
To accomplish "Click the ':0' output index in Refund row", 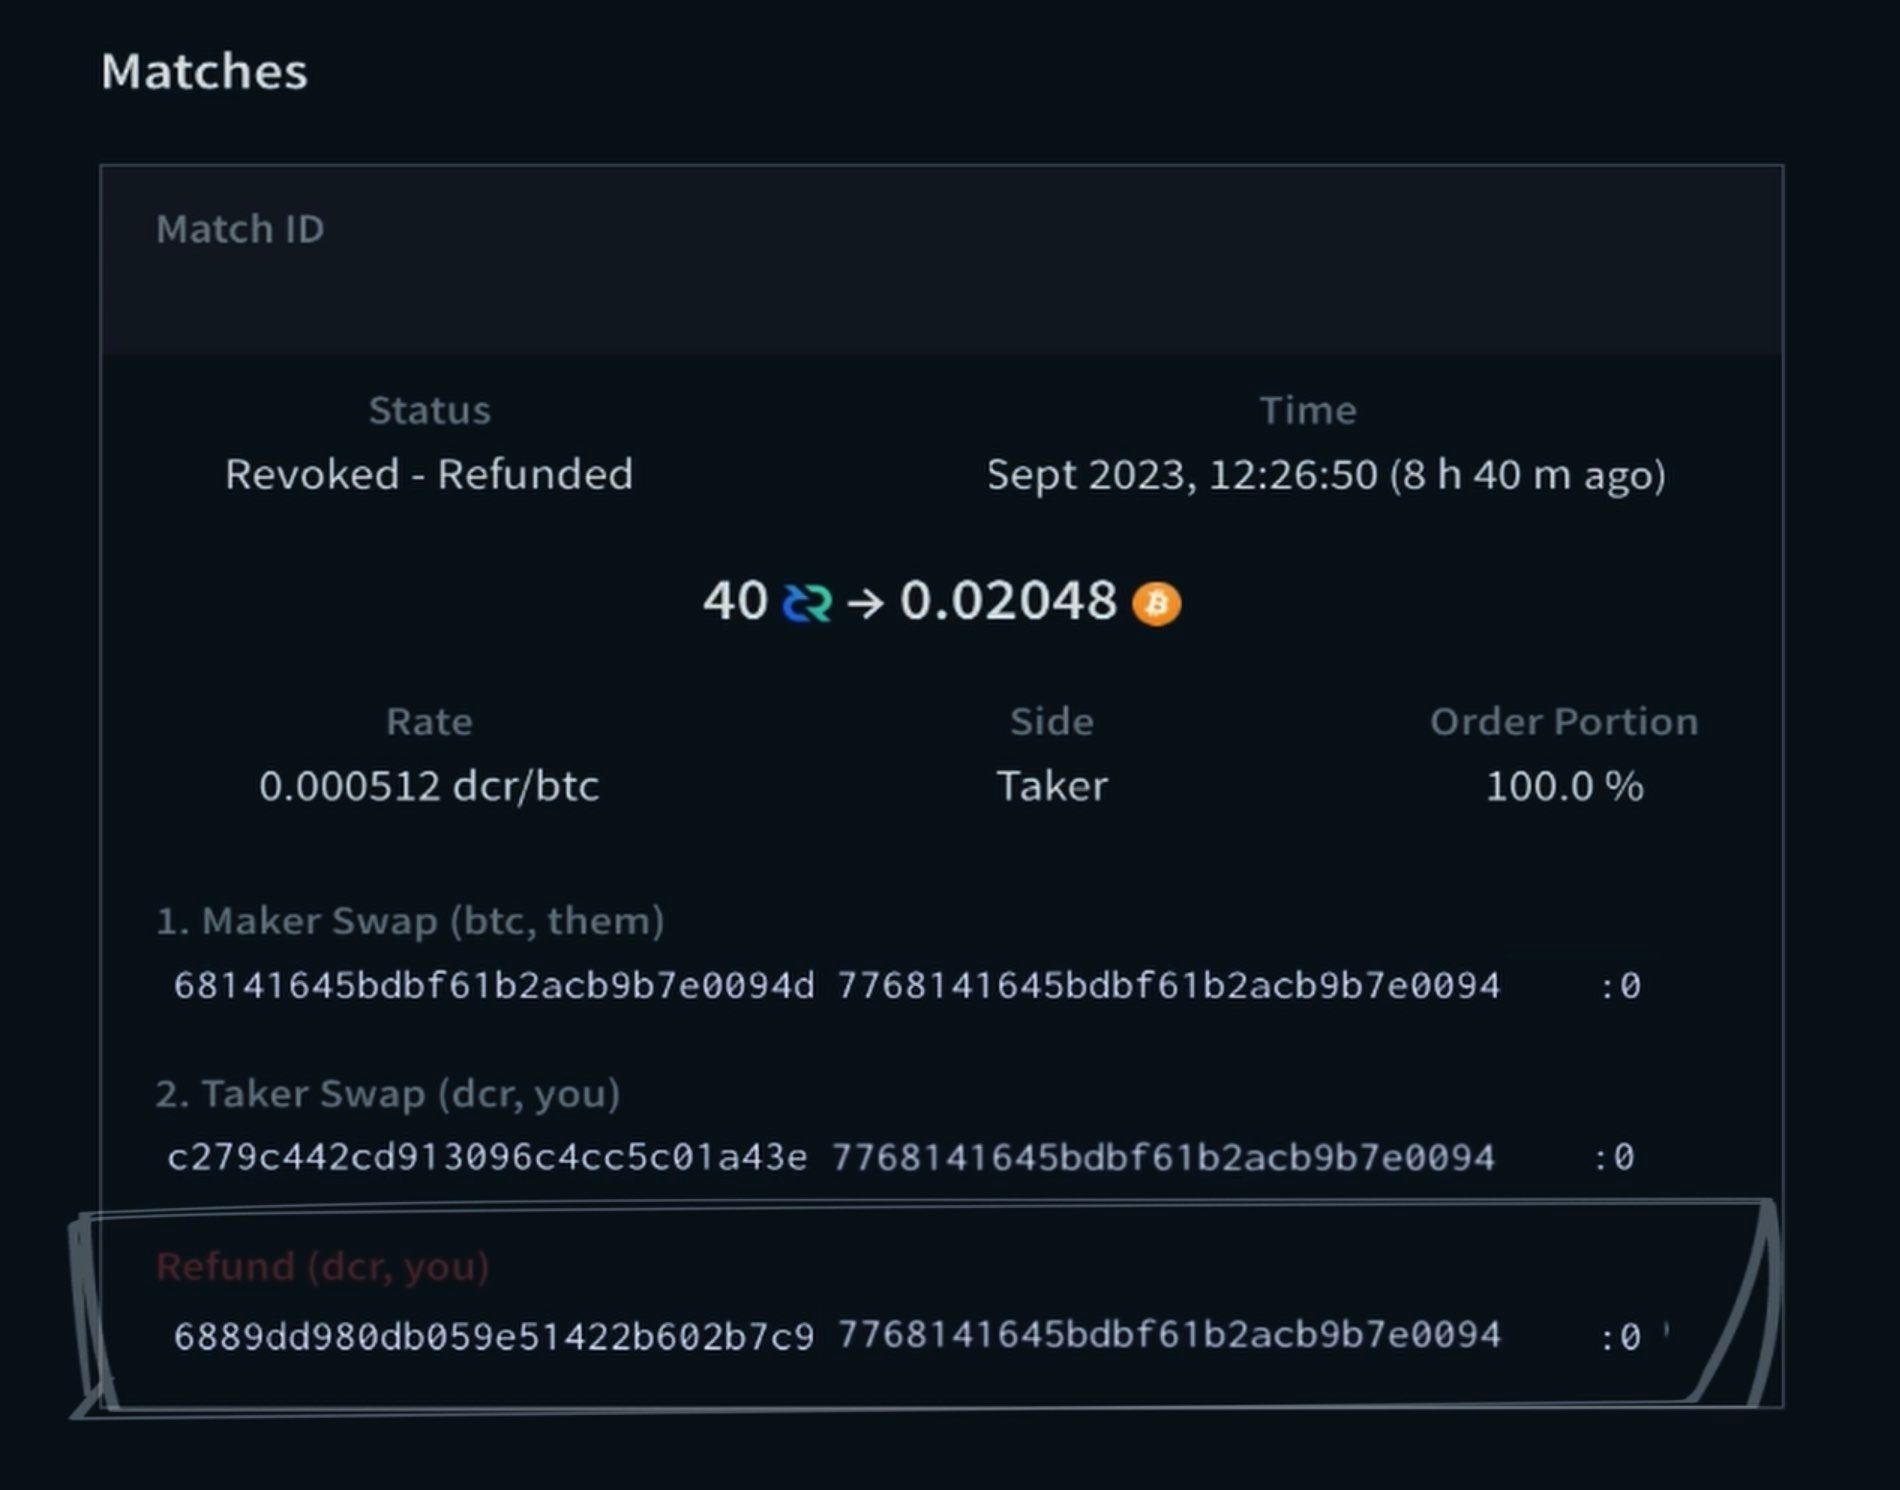I will click(1620, 1336).
